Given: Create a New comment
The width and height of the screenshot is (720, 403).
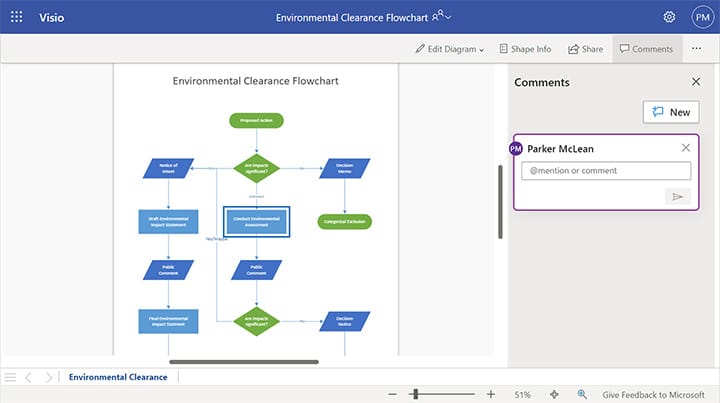Looking at the screenshot, I should (x=670, y=112).
